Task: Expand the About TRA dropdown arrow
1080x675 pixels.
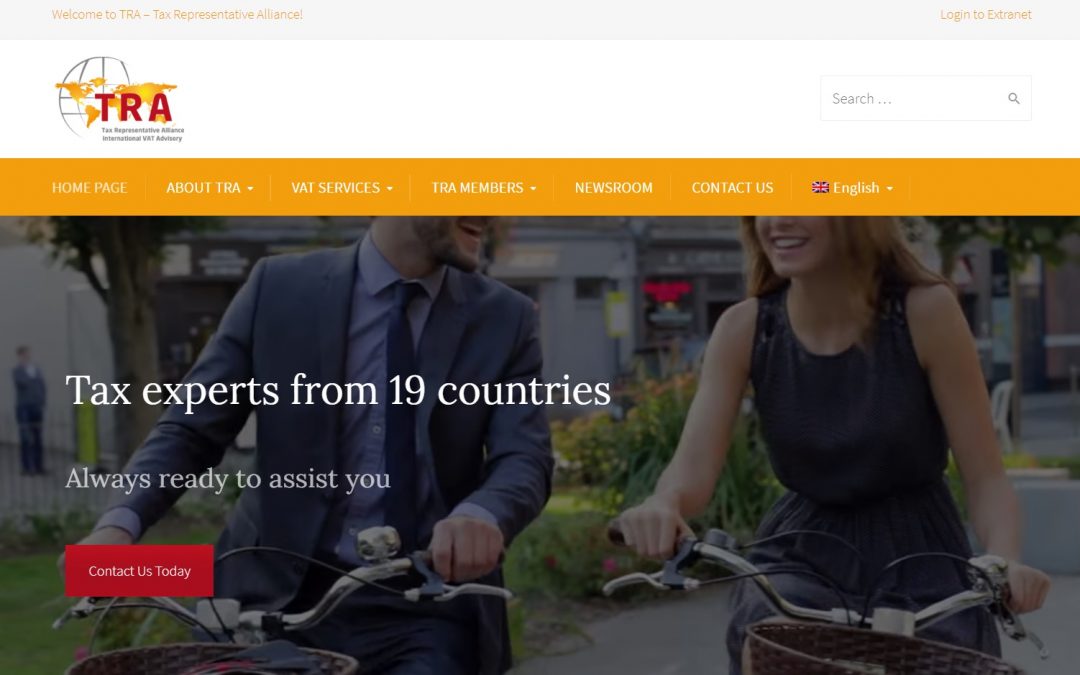Action: [x=250, y=189]
